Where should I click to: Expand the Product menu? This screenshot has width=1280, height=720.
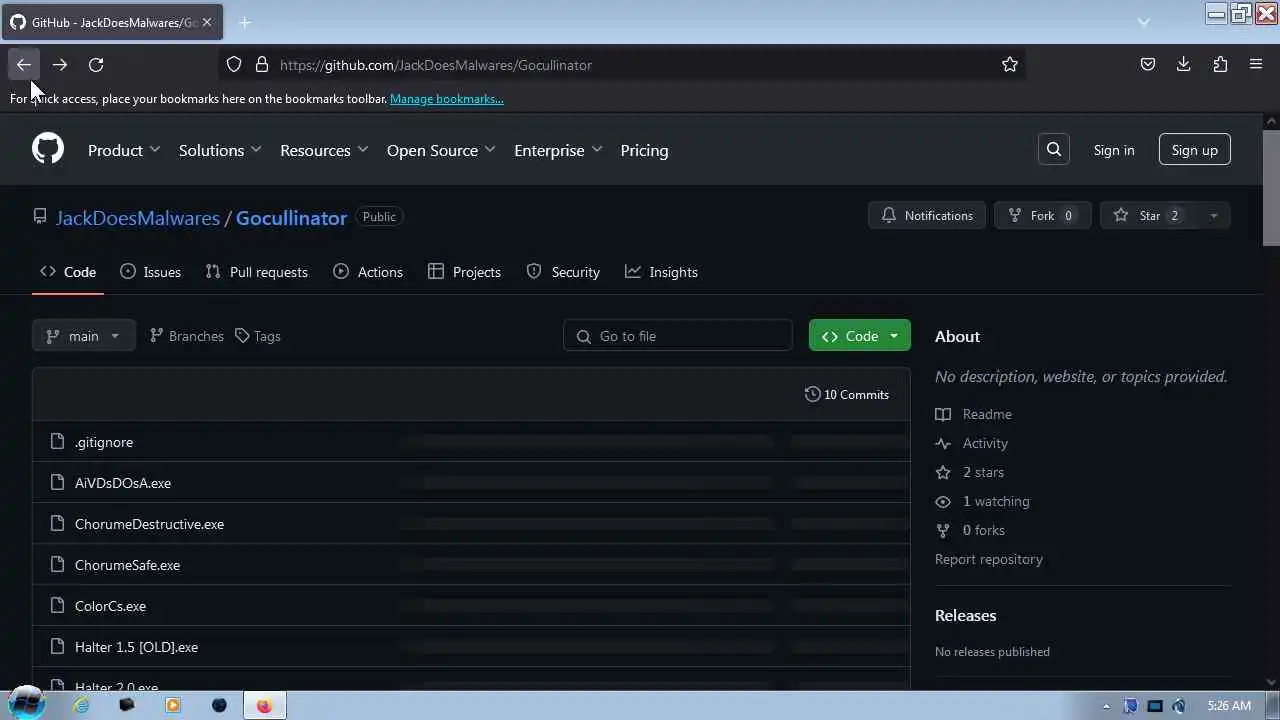click(124, 150)
